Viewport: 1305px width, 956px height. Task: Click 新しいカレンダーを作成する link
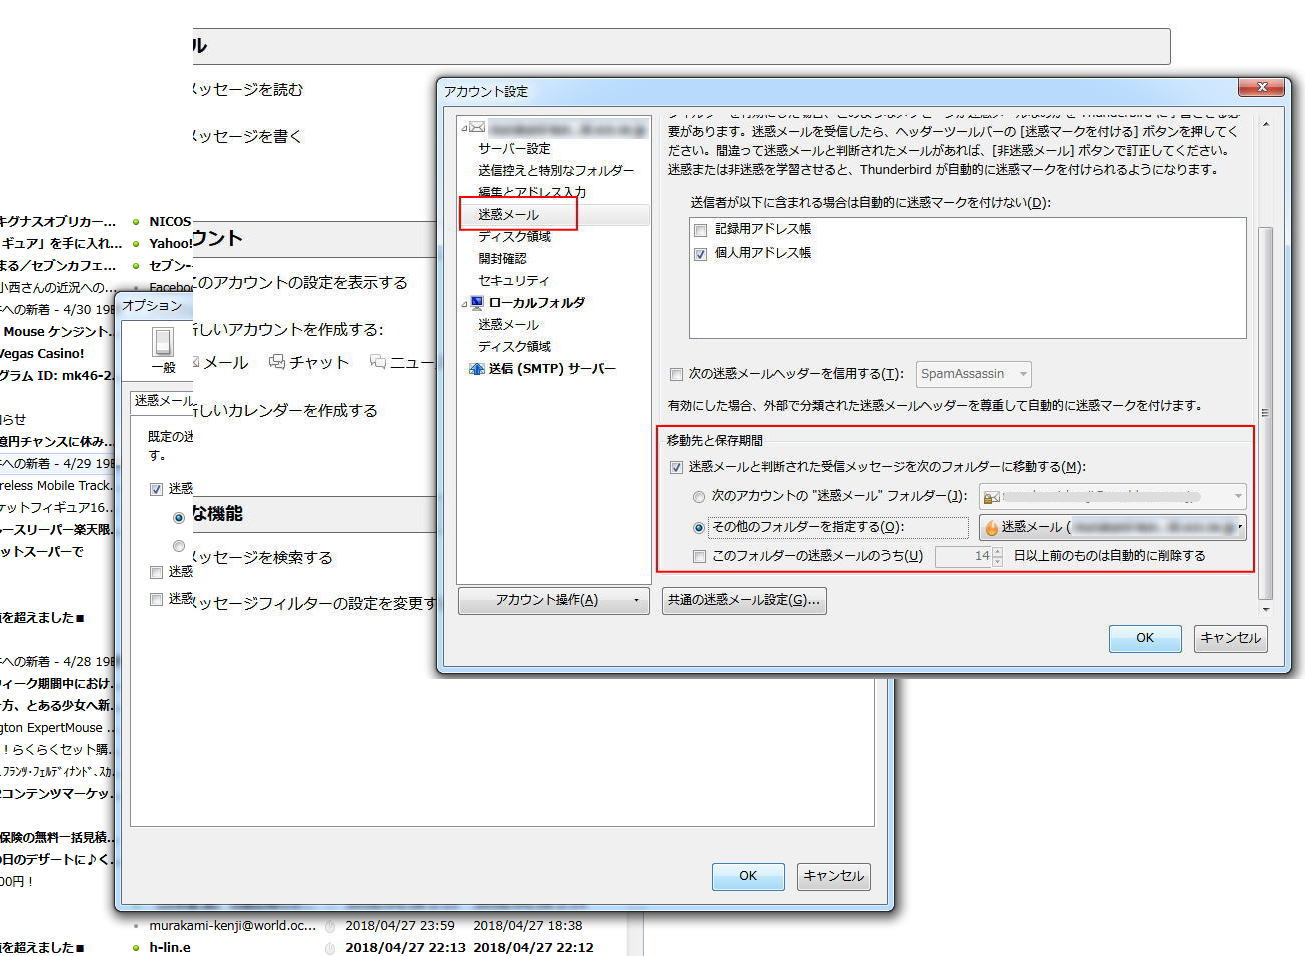coord(284,411)
